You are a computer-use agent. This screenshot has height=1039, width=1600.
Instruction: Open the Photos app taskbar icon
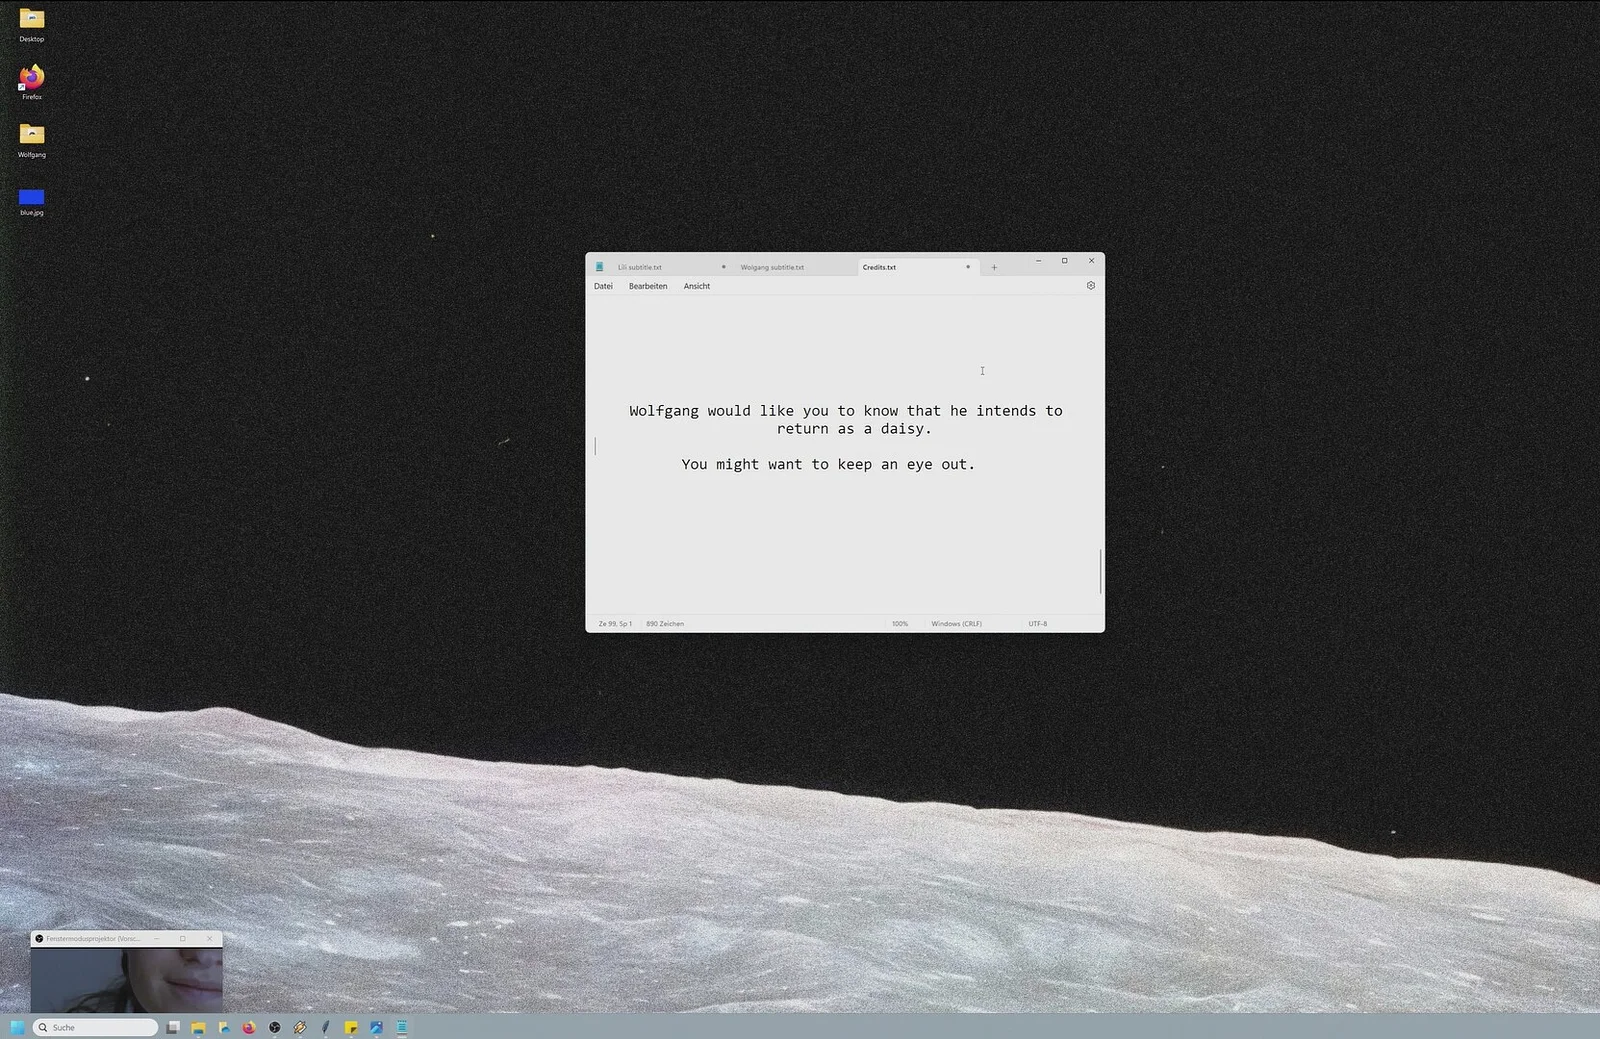click(376, 1027)
